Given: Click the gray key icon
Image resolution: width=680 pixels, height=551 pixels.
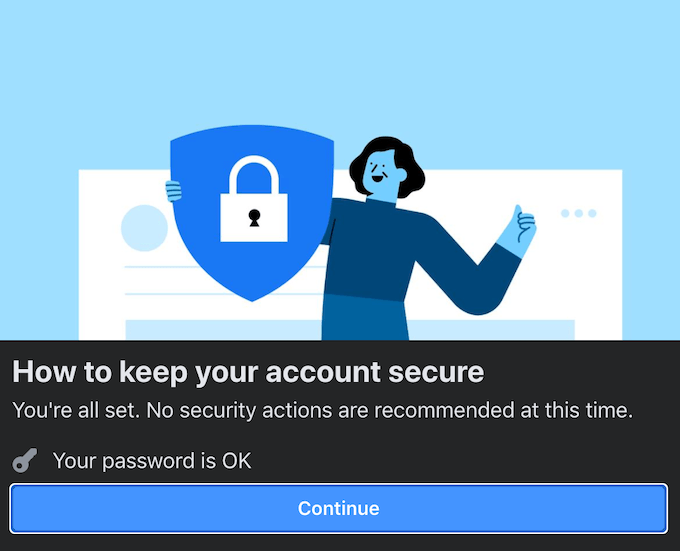Looking at the screenshot, I should 25,461.
